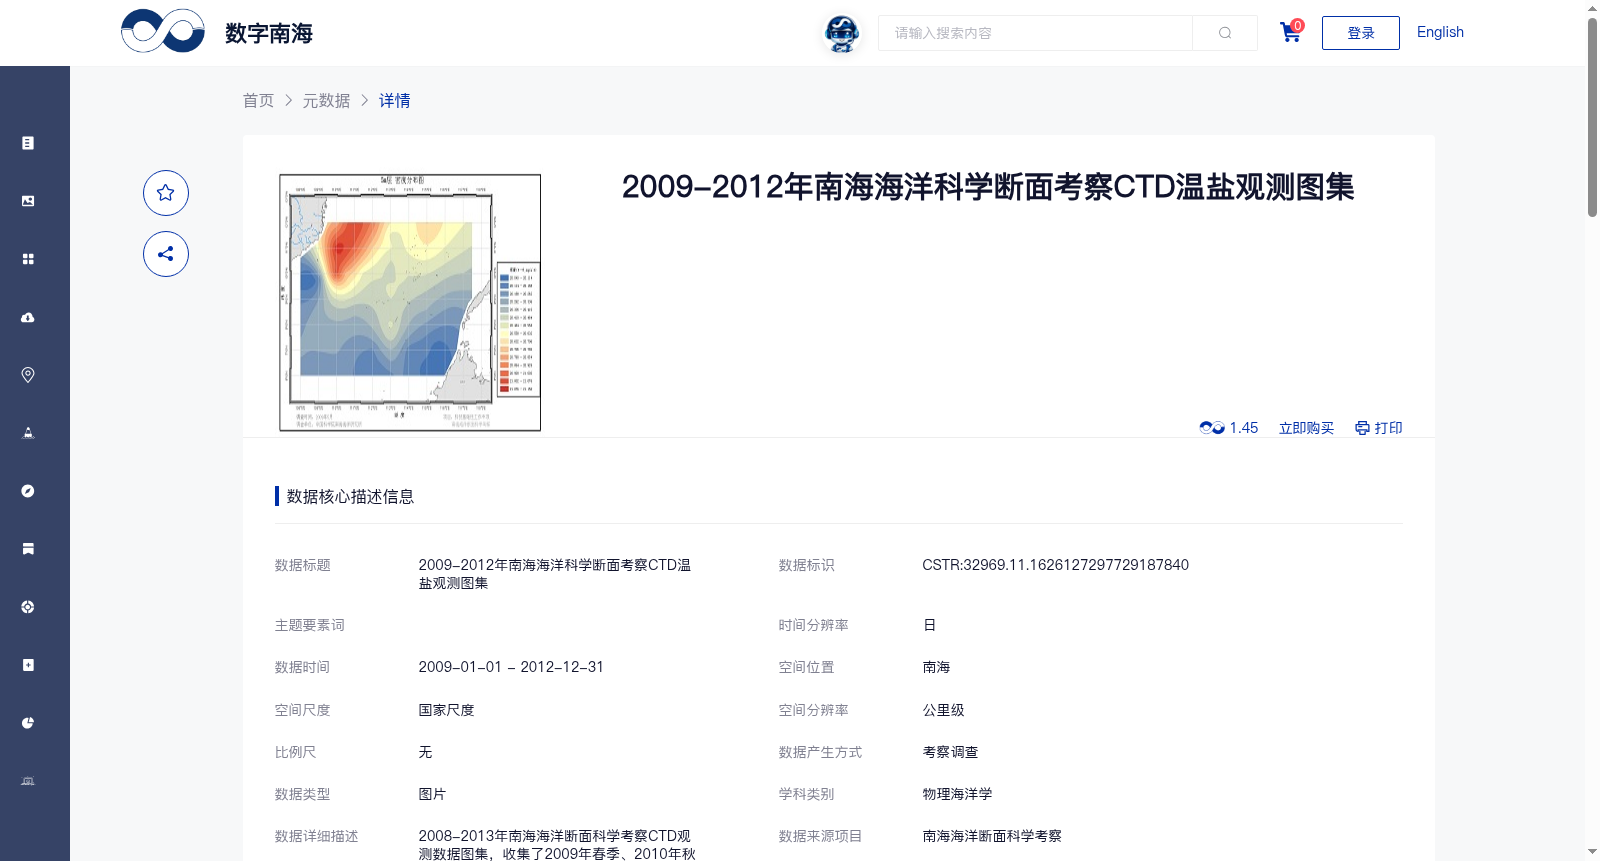Click the 数据详细描述 field label
The image size is (1600, 861).
pyautogui.click(x=316, y=836)
